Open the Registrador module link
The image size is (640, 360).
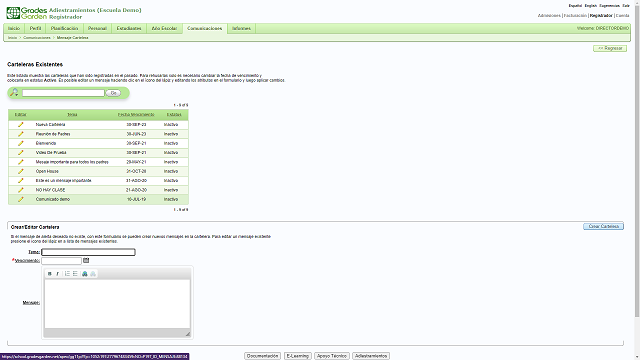[x=601, y=16]
